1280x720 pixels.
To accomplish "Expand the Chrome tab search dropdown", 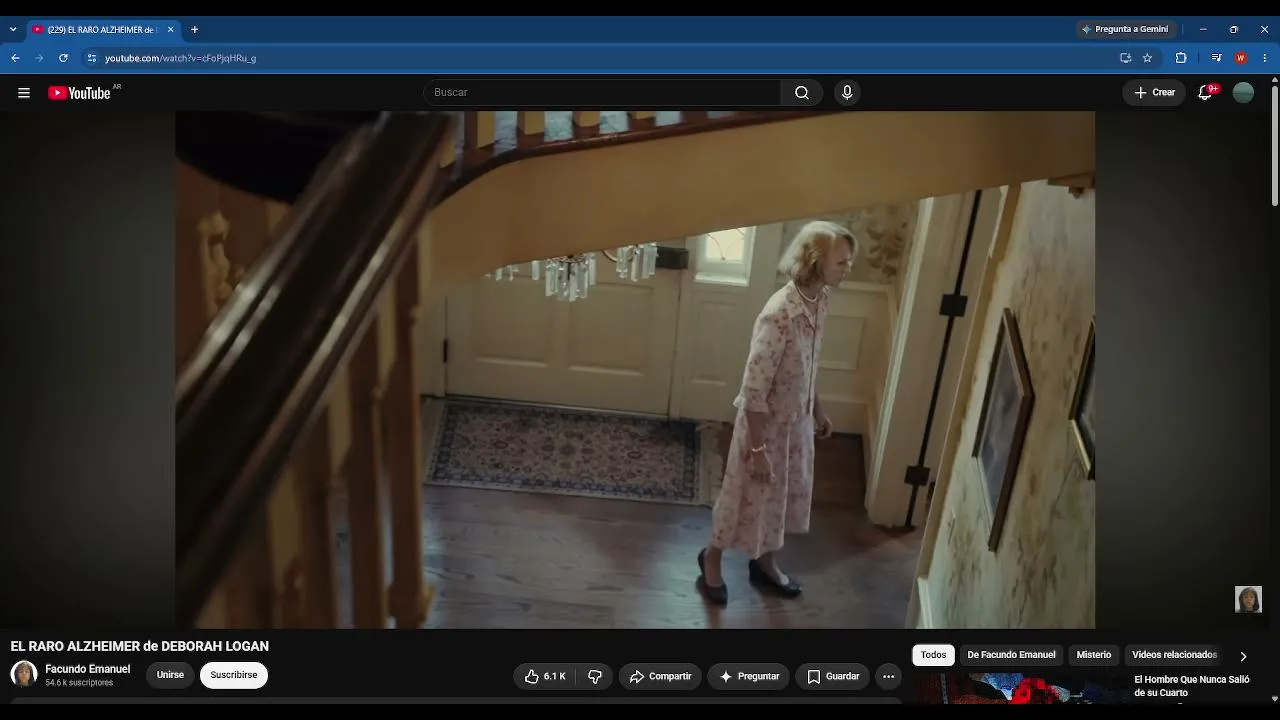I will point(13,30).
